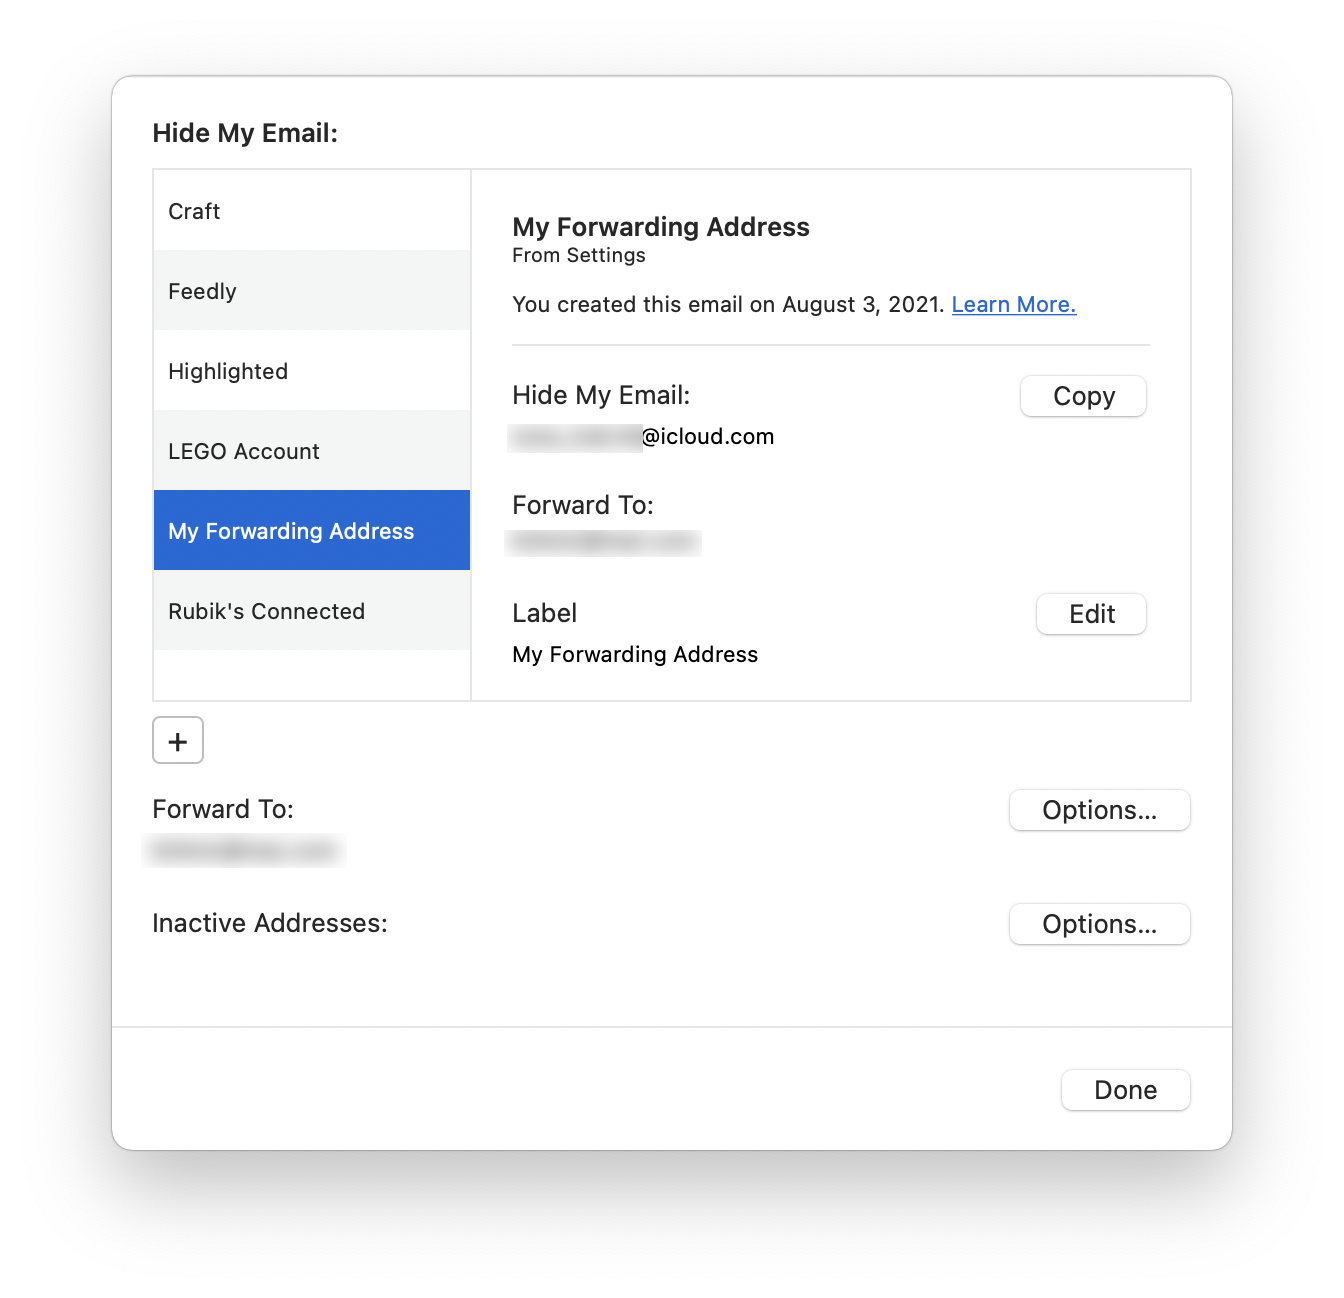The height and width of the screenshot is (1298, 1344).
Task: Click the empty row below Rubik's Connected
Action: (x=312, y=675)
